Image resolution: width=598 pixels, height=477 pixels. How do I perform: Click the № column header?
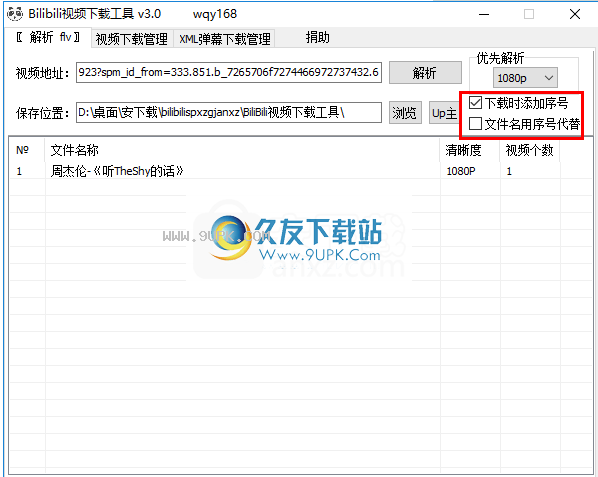pyautogui.click(x=27, y=150)
